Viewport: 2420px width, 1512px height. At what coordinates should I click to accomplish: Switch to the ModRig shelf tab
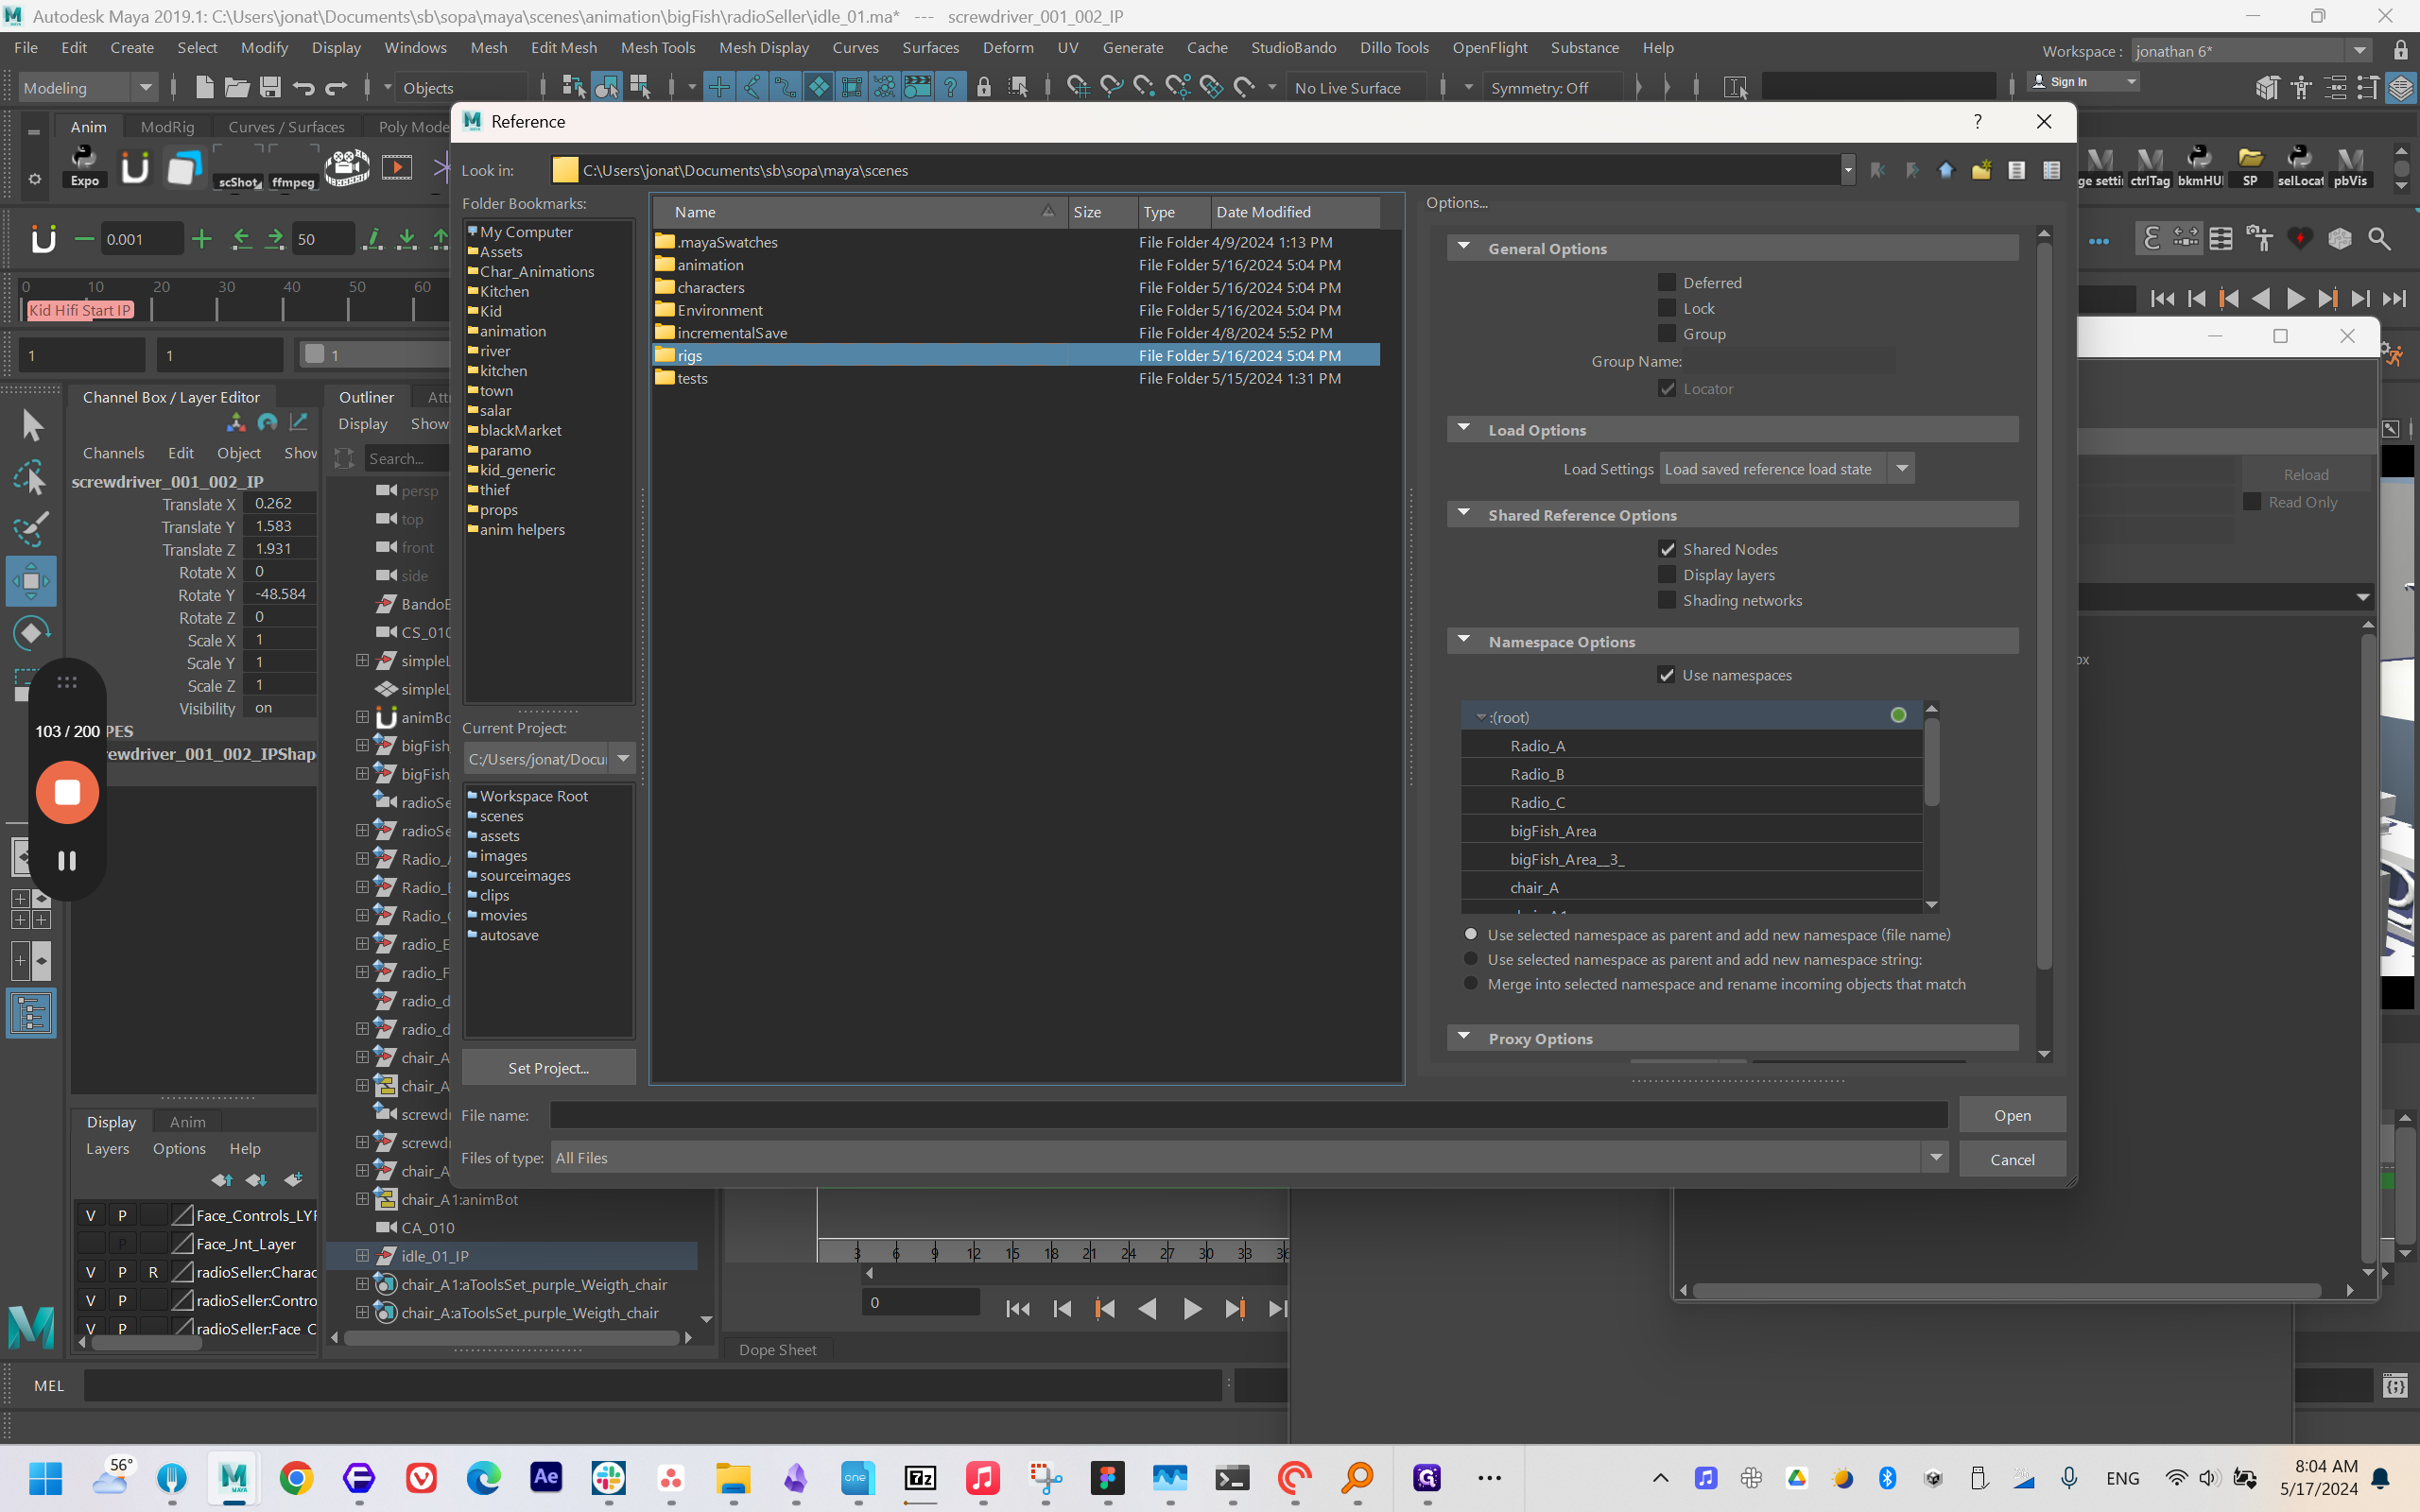(x=167, y=127)
